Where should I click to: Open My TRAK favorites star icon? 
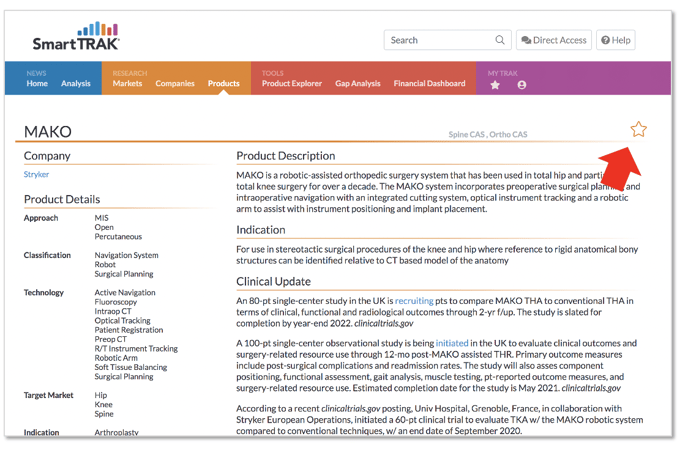click(495, 85)
